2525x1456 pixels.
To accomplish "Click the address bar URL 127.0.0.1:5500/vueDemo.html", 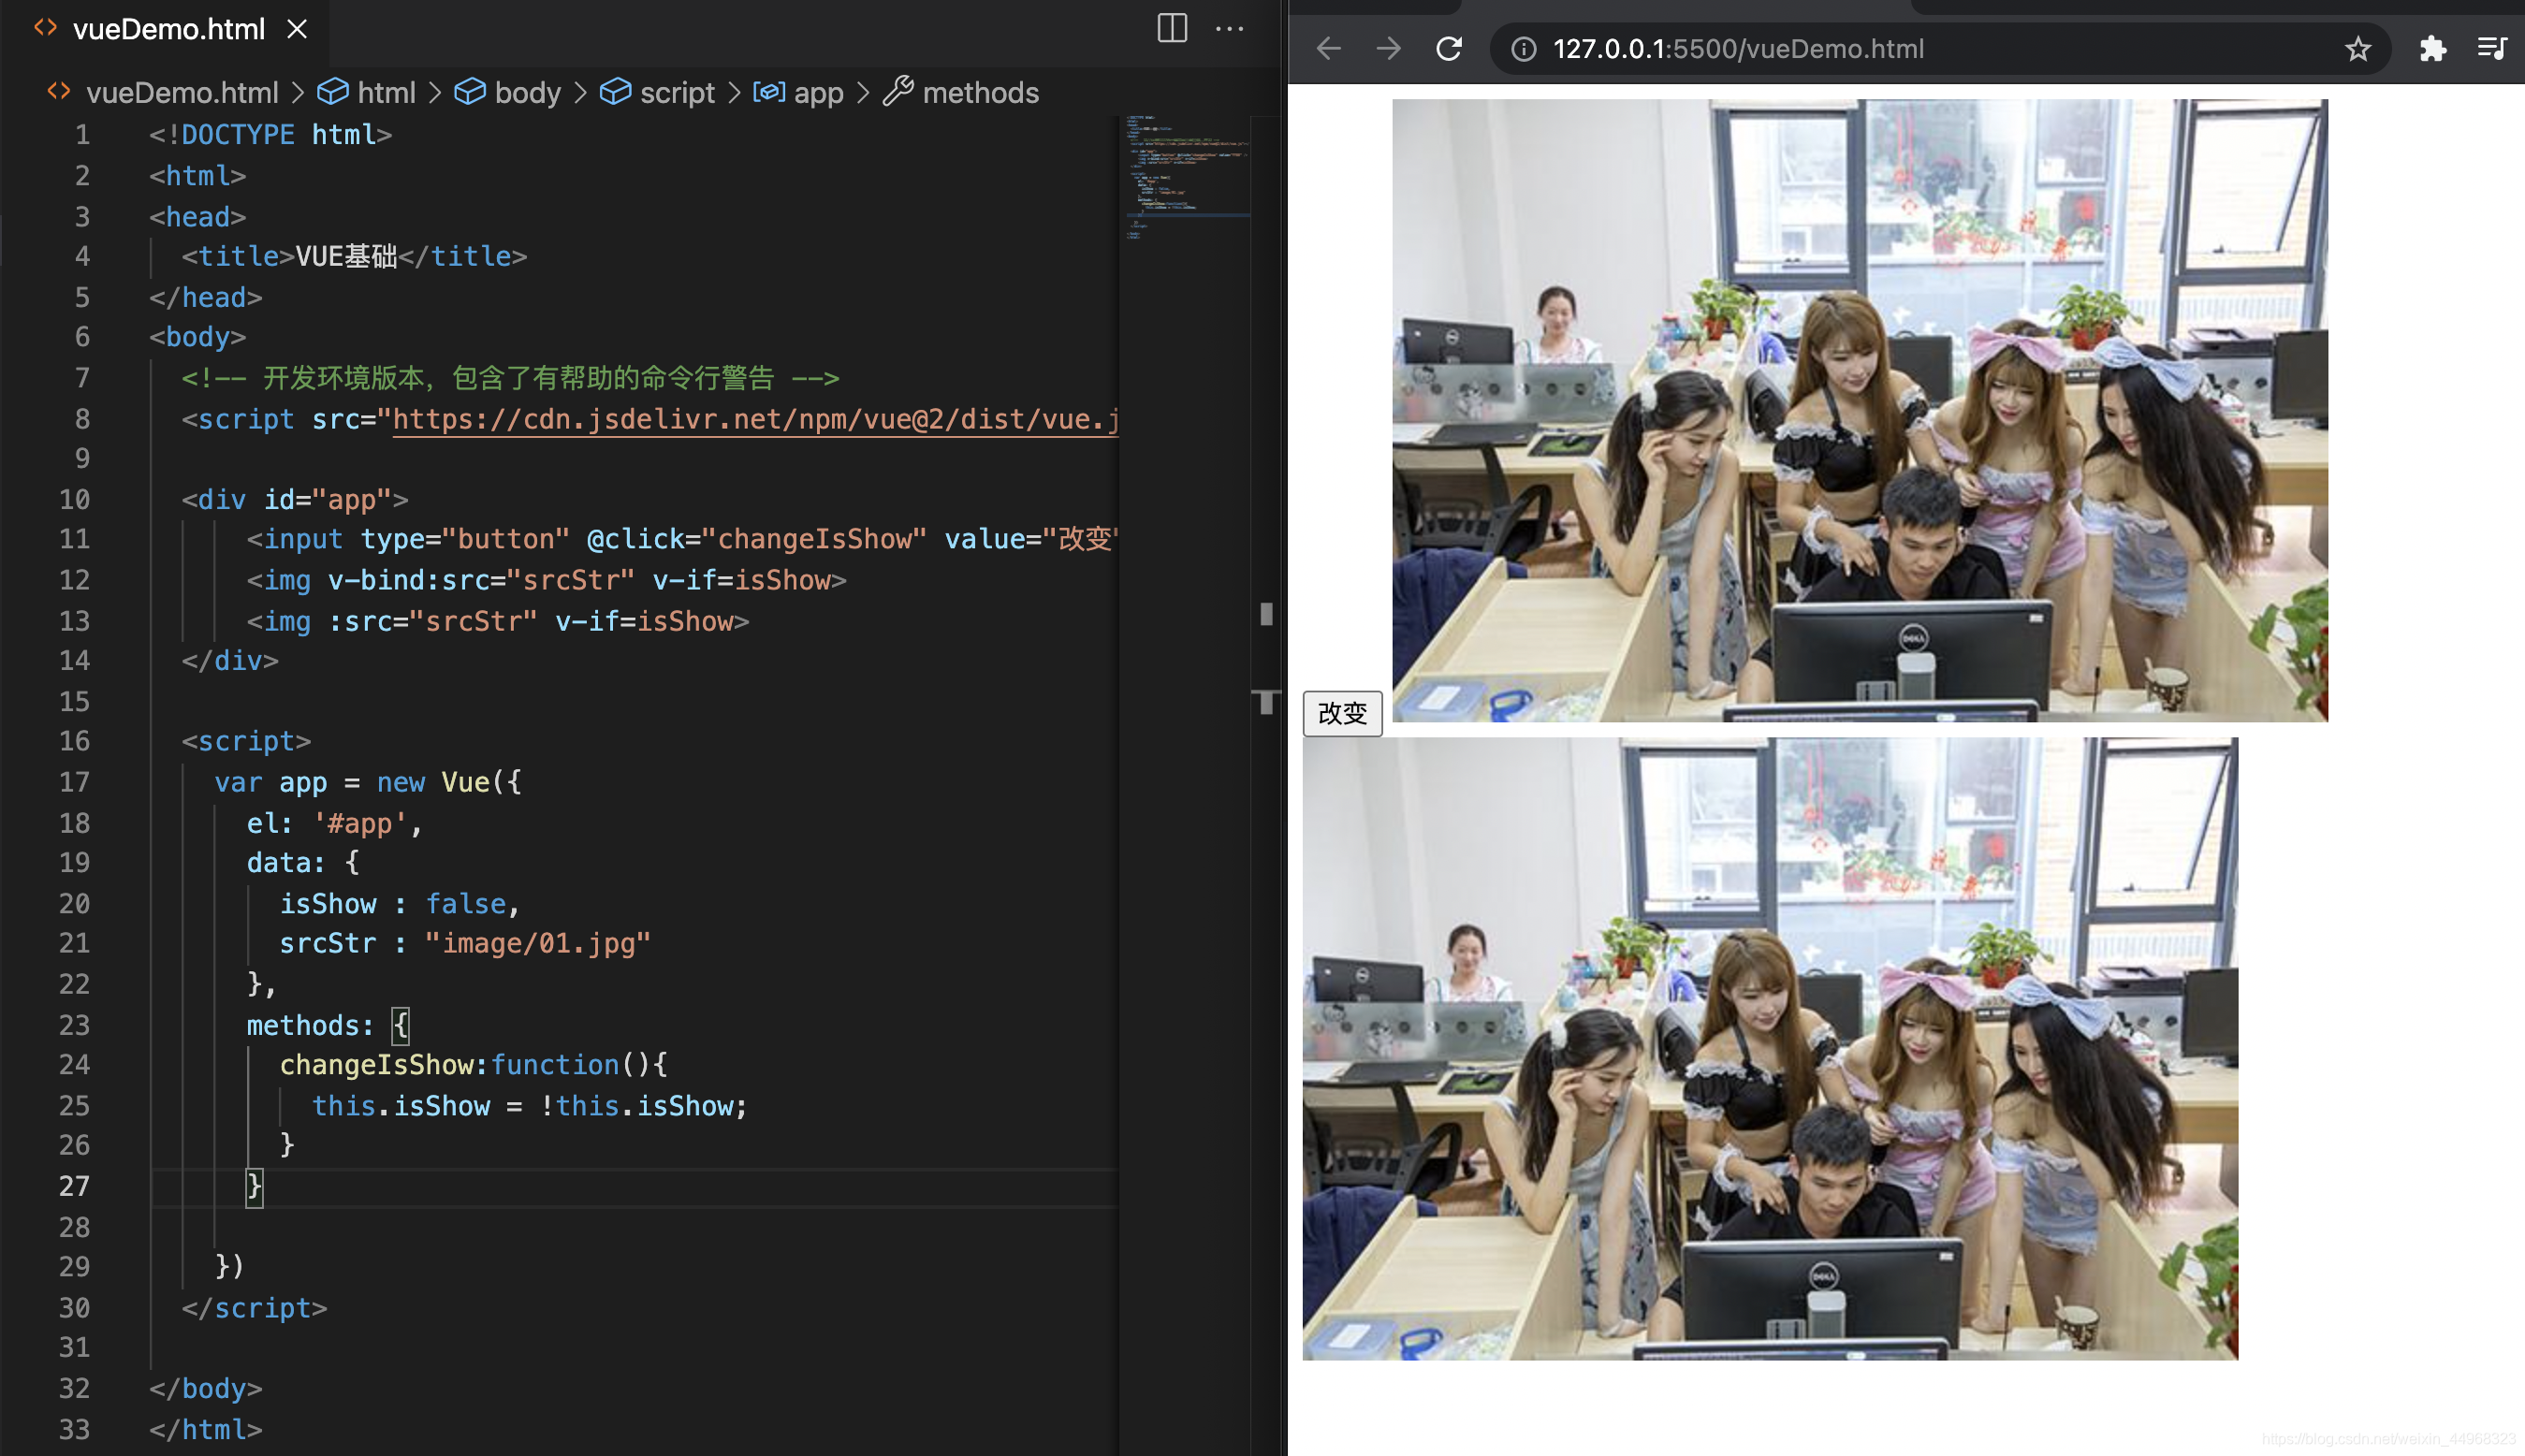I will [1738, 49].
